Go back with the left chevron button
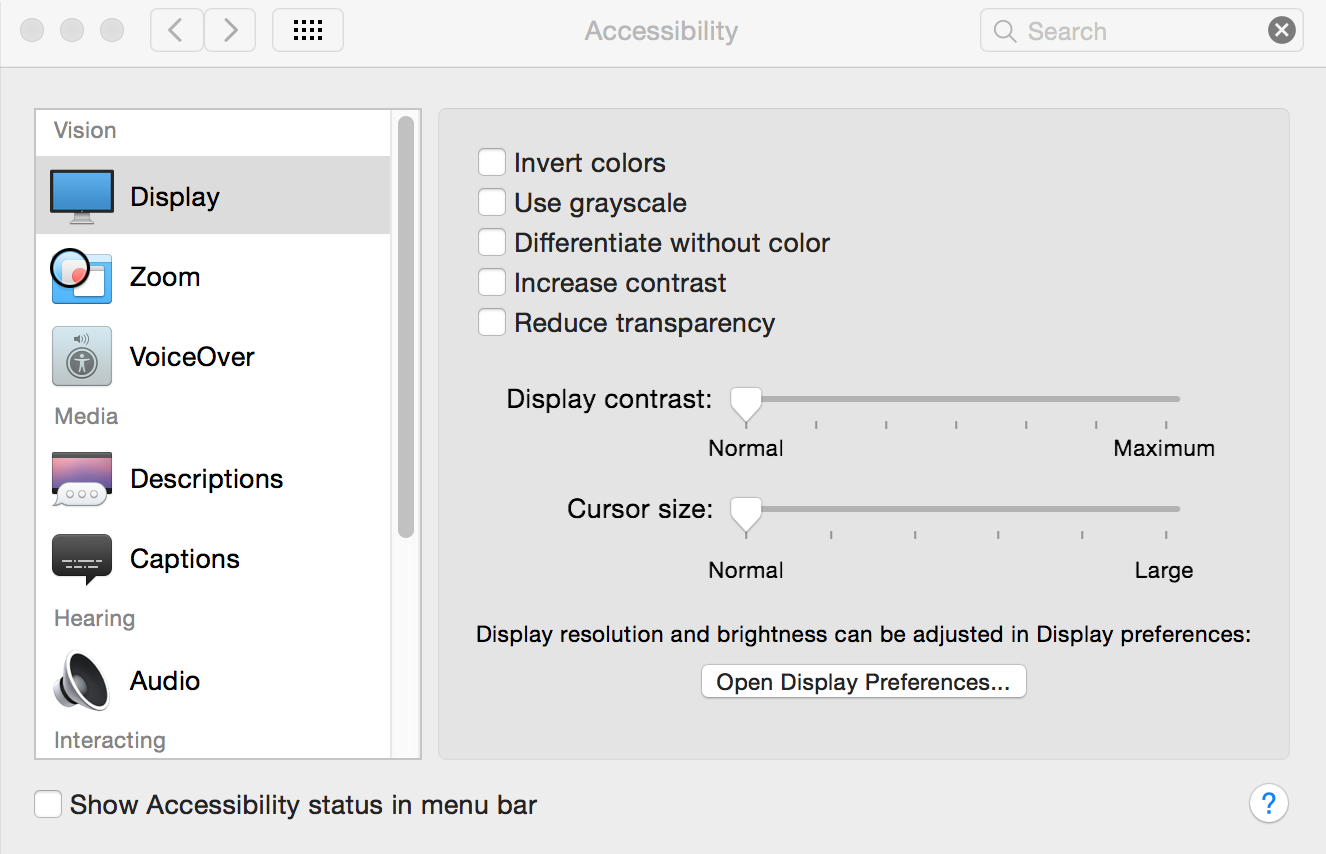Screen dimensions: 1326x854 point(176,31)
